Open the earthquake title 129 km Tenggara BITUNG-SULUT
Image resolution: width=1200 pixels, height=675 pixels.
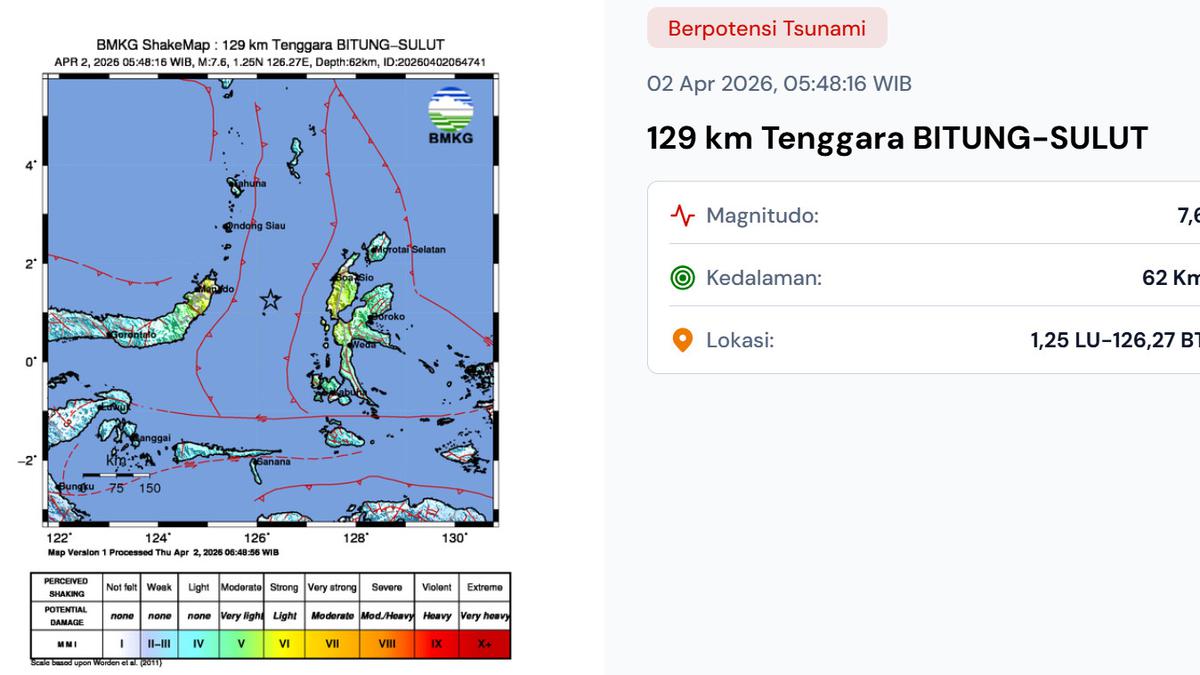click(897, 138)
